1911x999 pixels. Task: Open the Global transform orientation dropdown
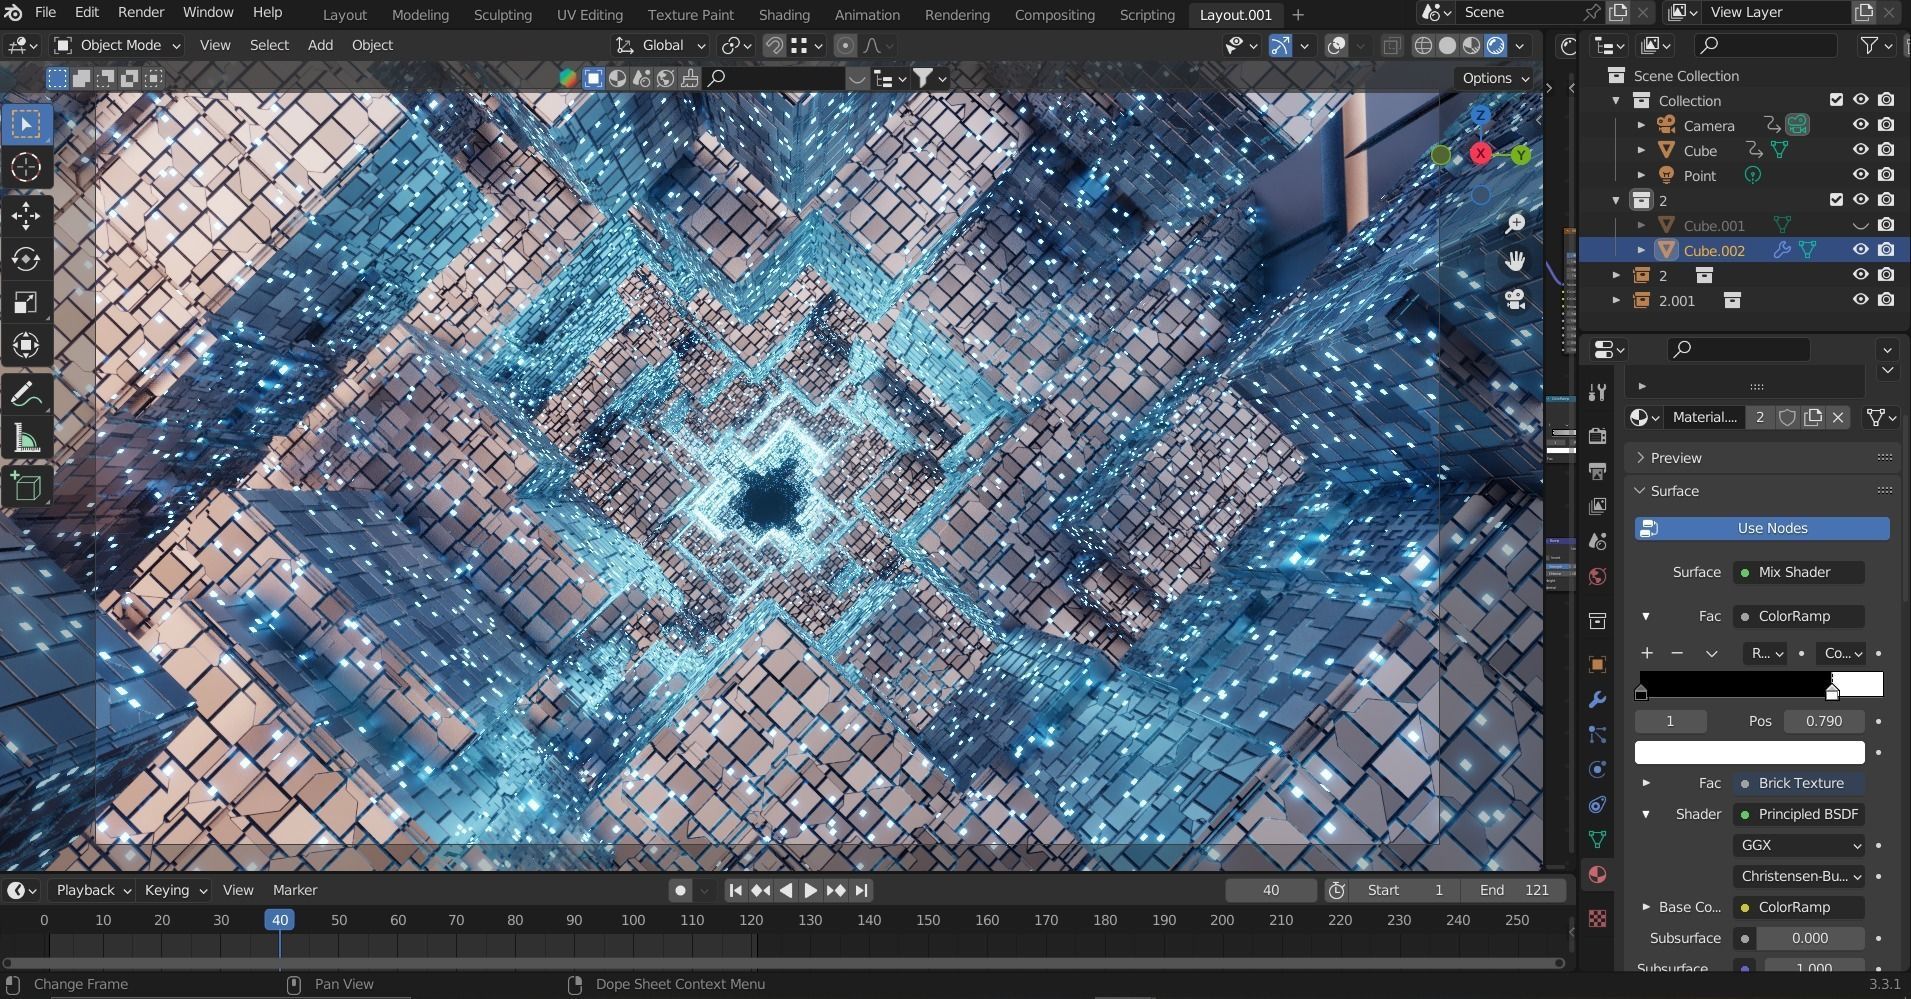[661, 46]
